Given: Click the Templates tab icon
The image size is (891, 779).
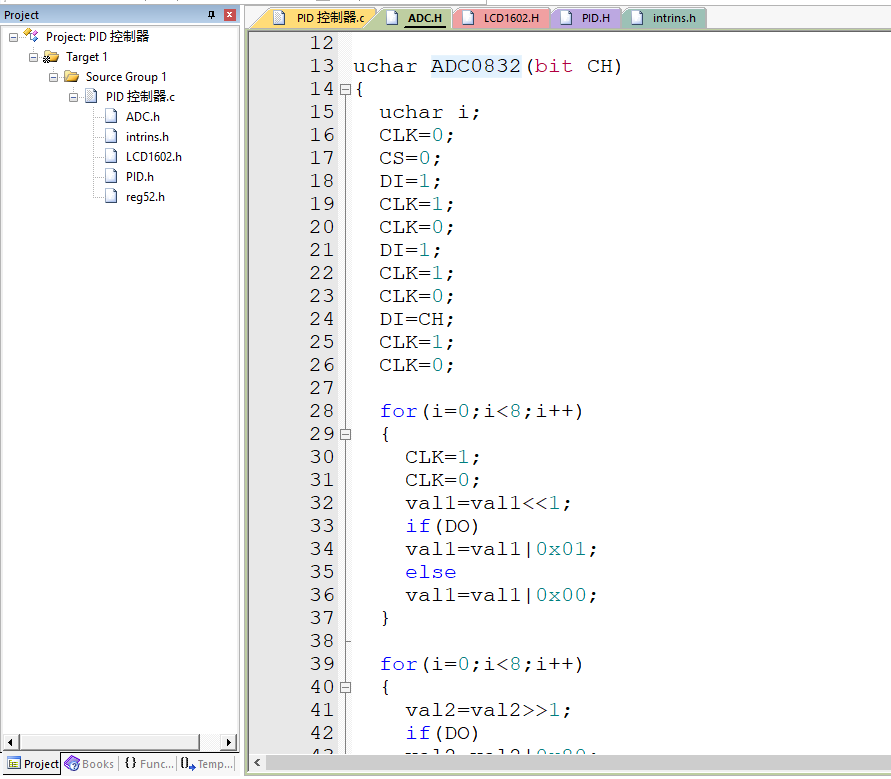Looking at the screenshot, I should coord(188,764).
